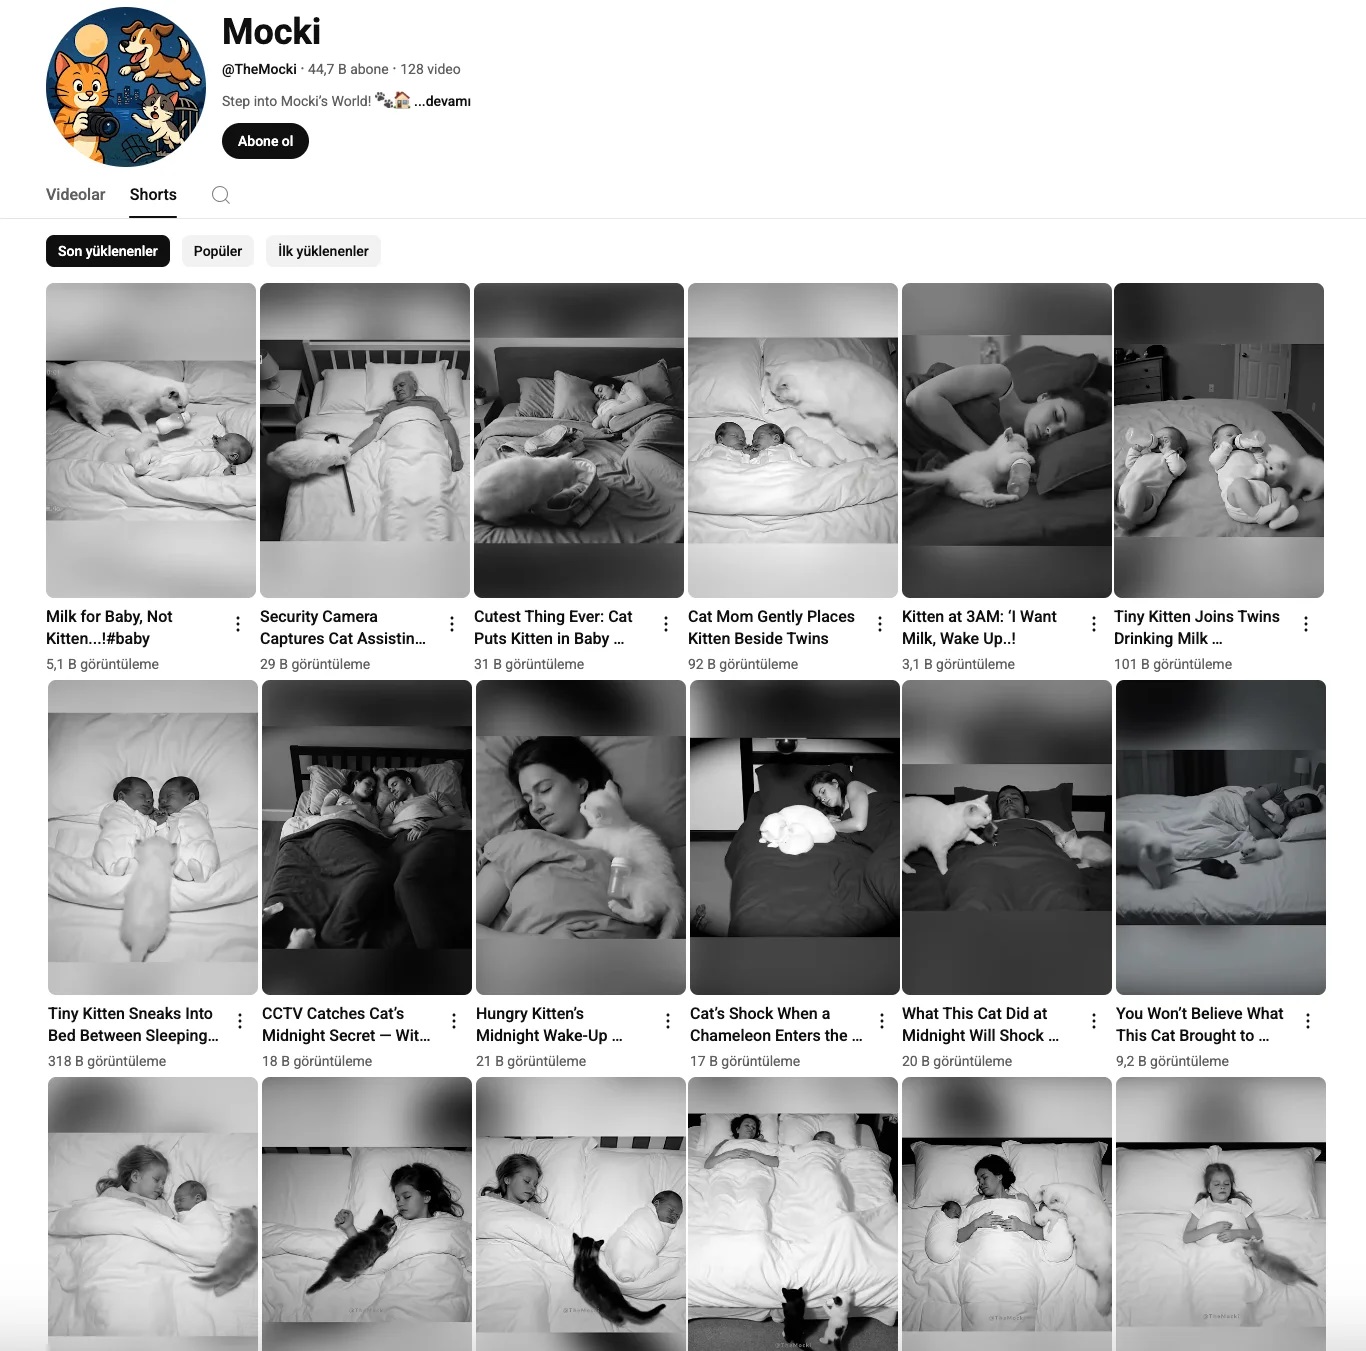Open options menu for Security Camera Captures short
The width and height of the screenshot is (1366, 1351).
click(452, 624)
